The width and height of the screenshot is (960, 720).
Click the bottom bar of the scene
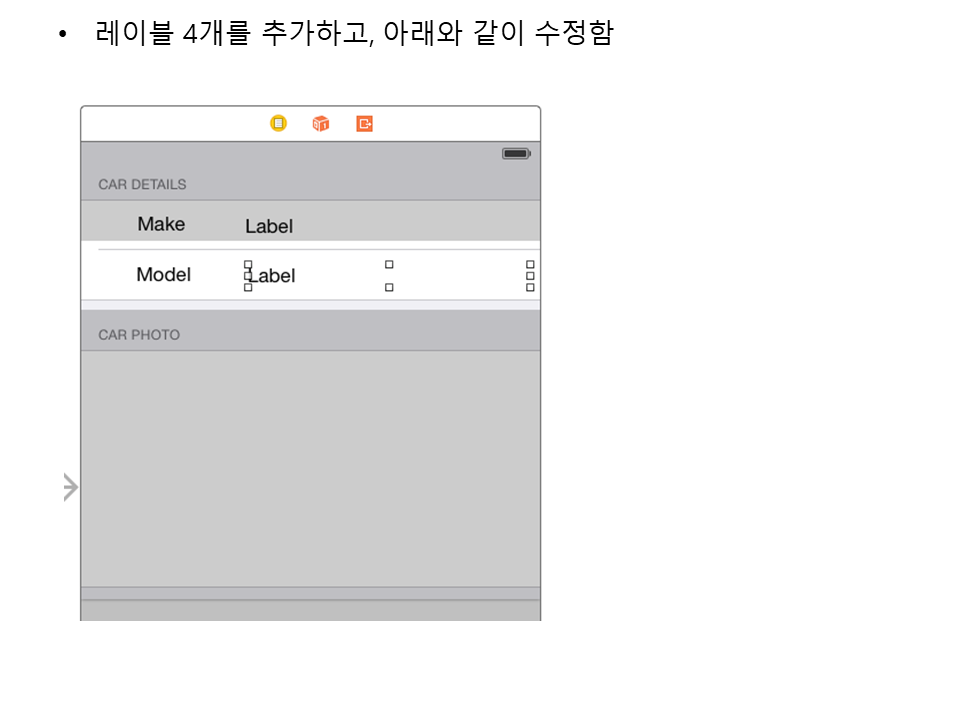(310, 609)
